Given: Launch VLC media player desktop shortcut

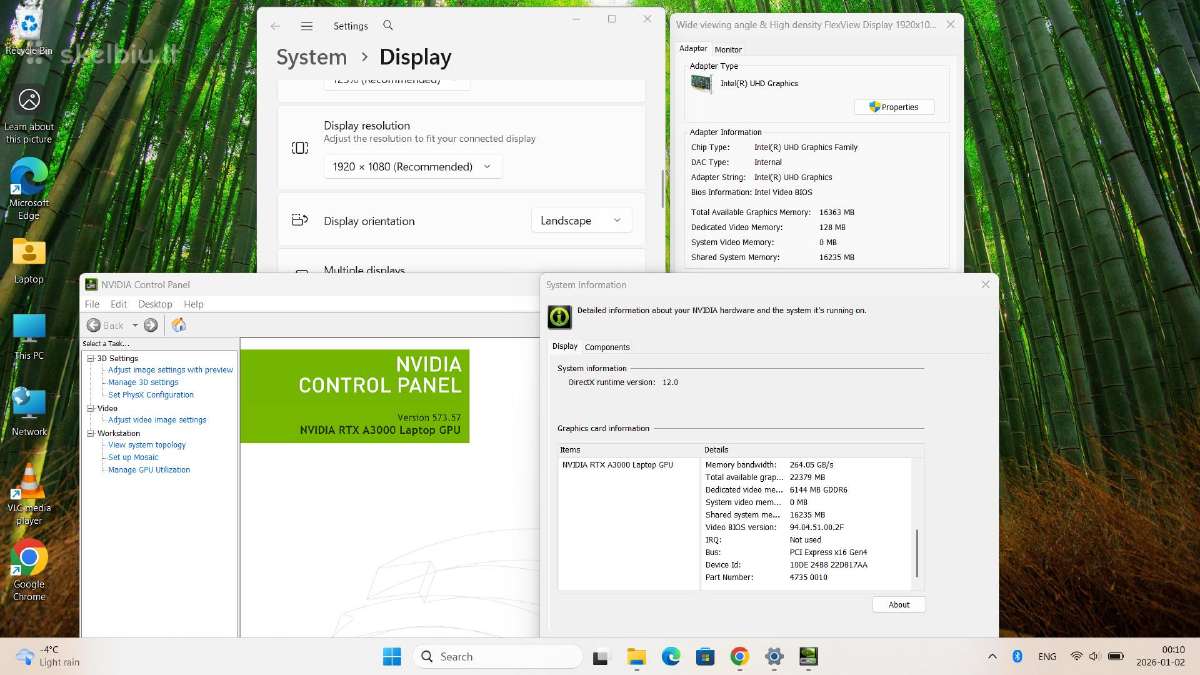Looking at the screenshot, I should point(29,494).
